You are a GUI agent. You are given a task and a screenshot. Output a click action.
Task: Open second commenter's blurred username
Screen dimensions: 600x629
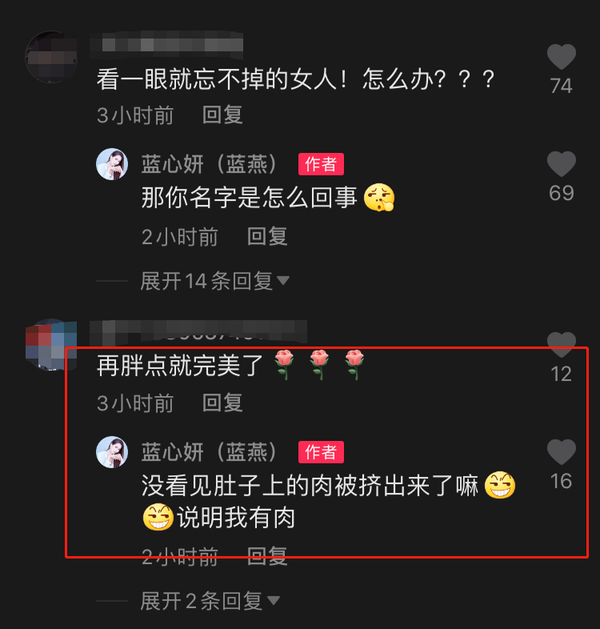tap(198, 332)
